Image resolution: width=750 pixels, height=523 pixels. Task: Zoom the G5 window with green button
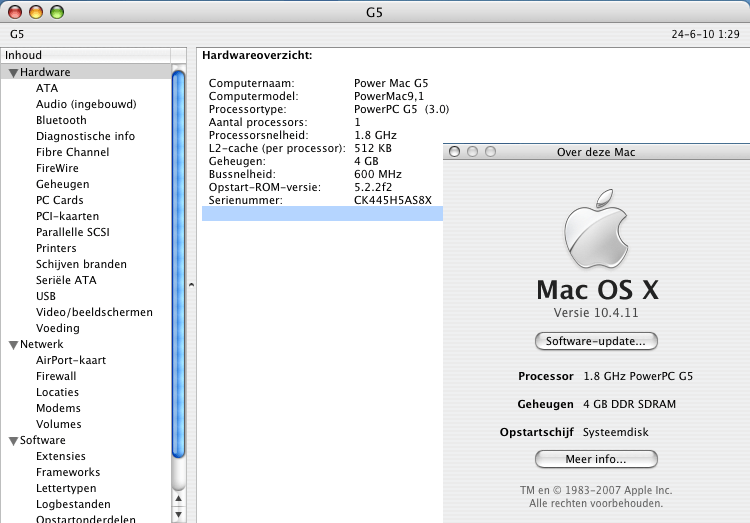(x=57, y=11)
